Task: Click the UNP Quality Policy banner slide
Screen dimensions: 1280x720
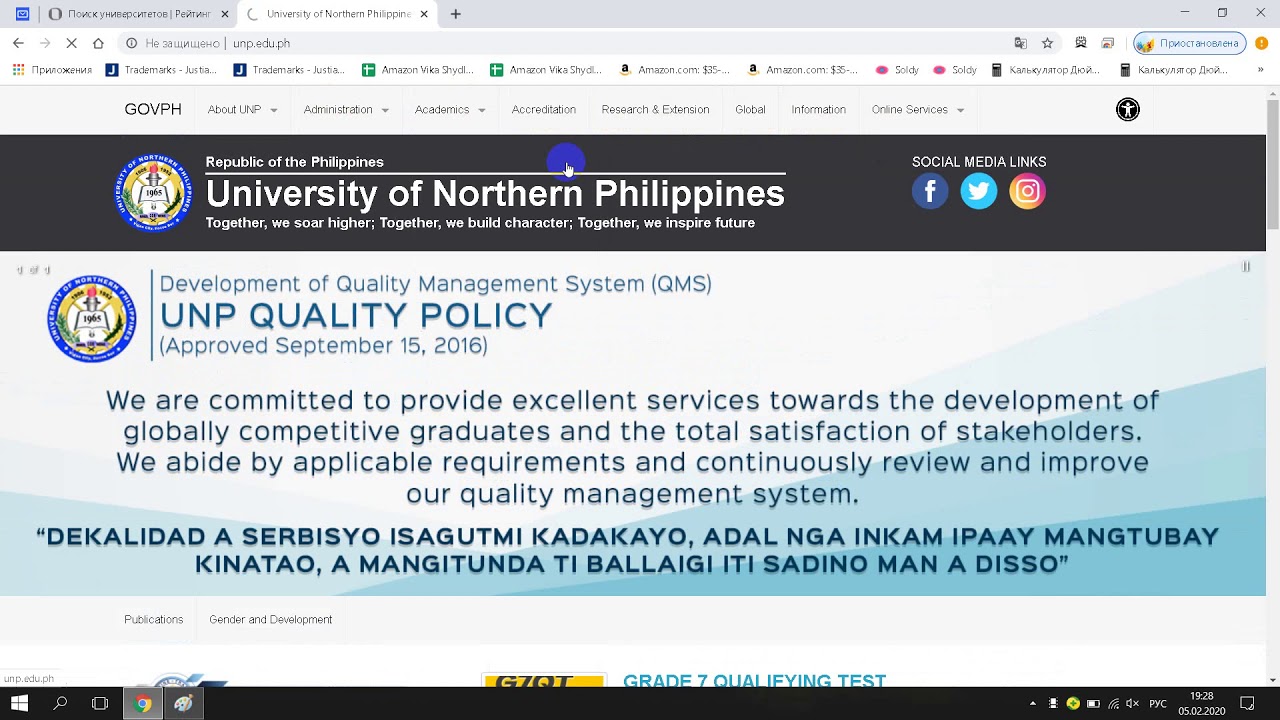Action: (633, 424)
